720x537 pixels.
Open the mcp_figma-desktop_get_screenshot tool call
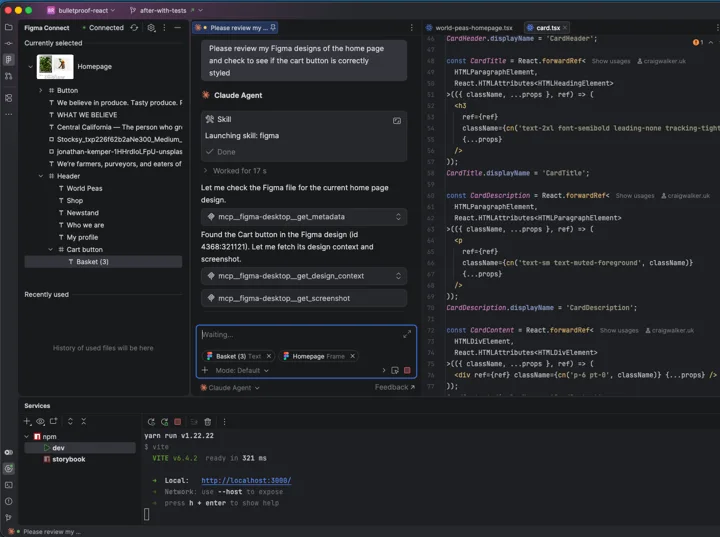point(304,298)
